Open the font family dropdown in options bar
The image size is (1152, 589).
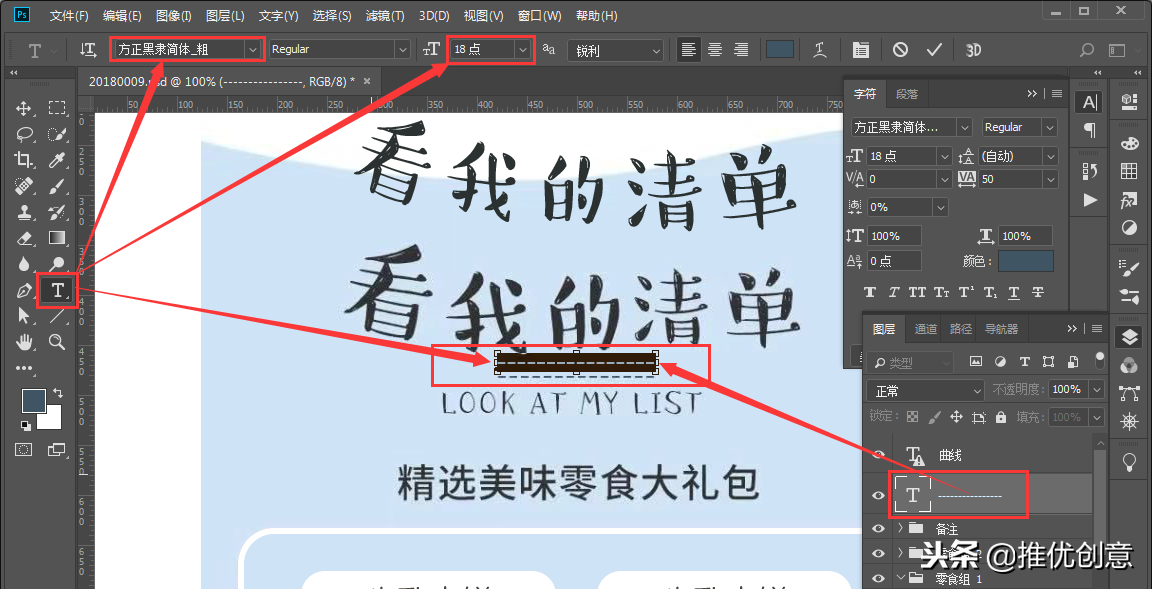click(x=253, y=49)
